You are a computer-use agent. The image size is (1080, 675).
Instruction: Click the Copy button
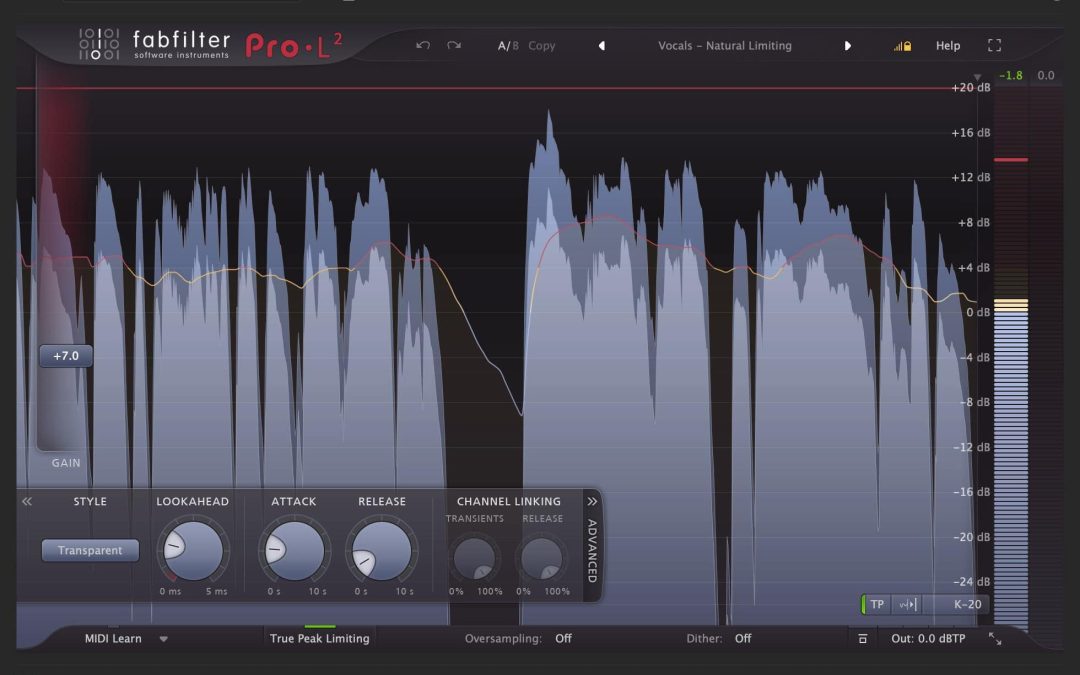coord(542,46)
